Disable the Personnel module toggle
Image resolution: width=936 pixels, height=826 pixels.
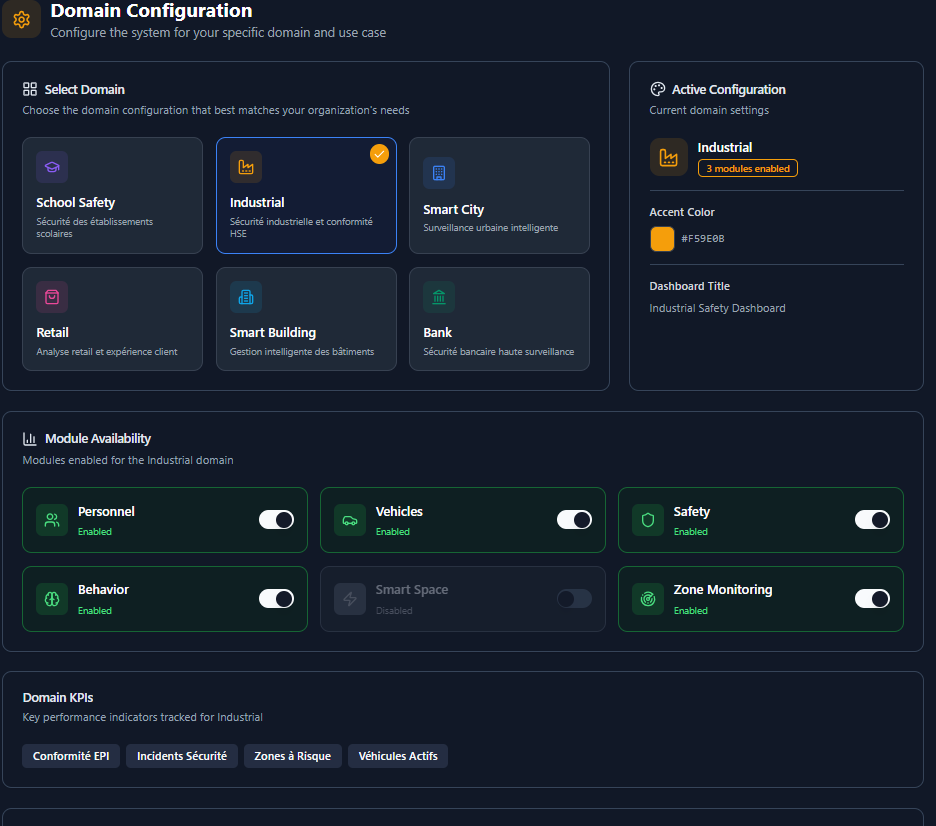tap(276, 520)
